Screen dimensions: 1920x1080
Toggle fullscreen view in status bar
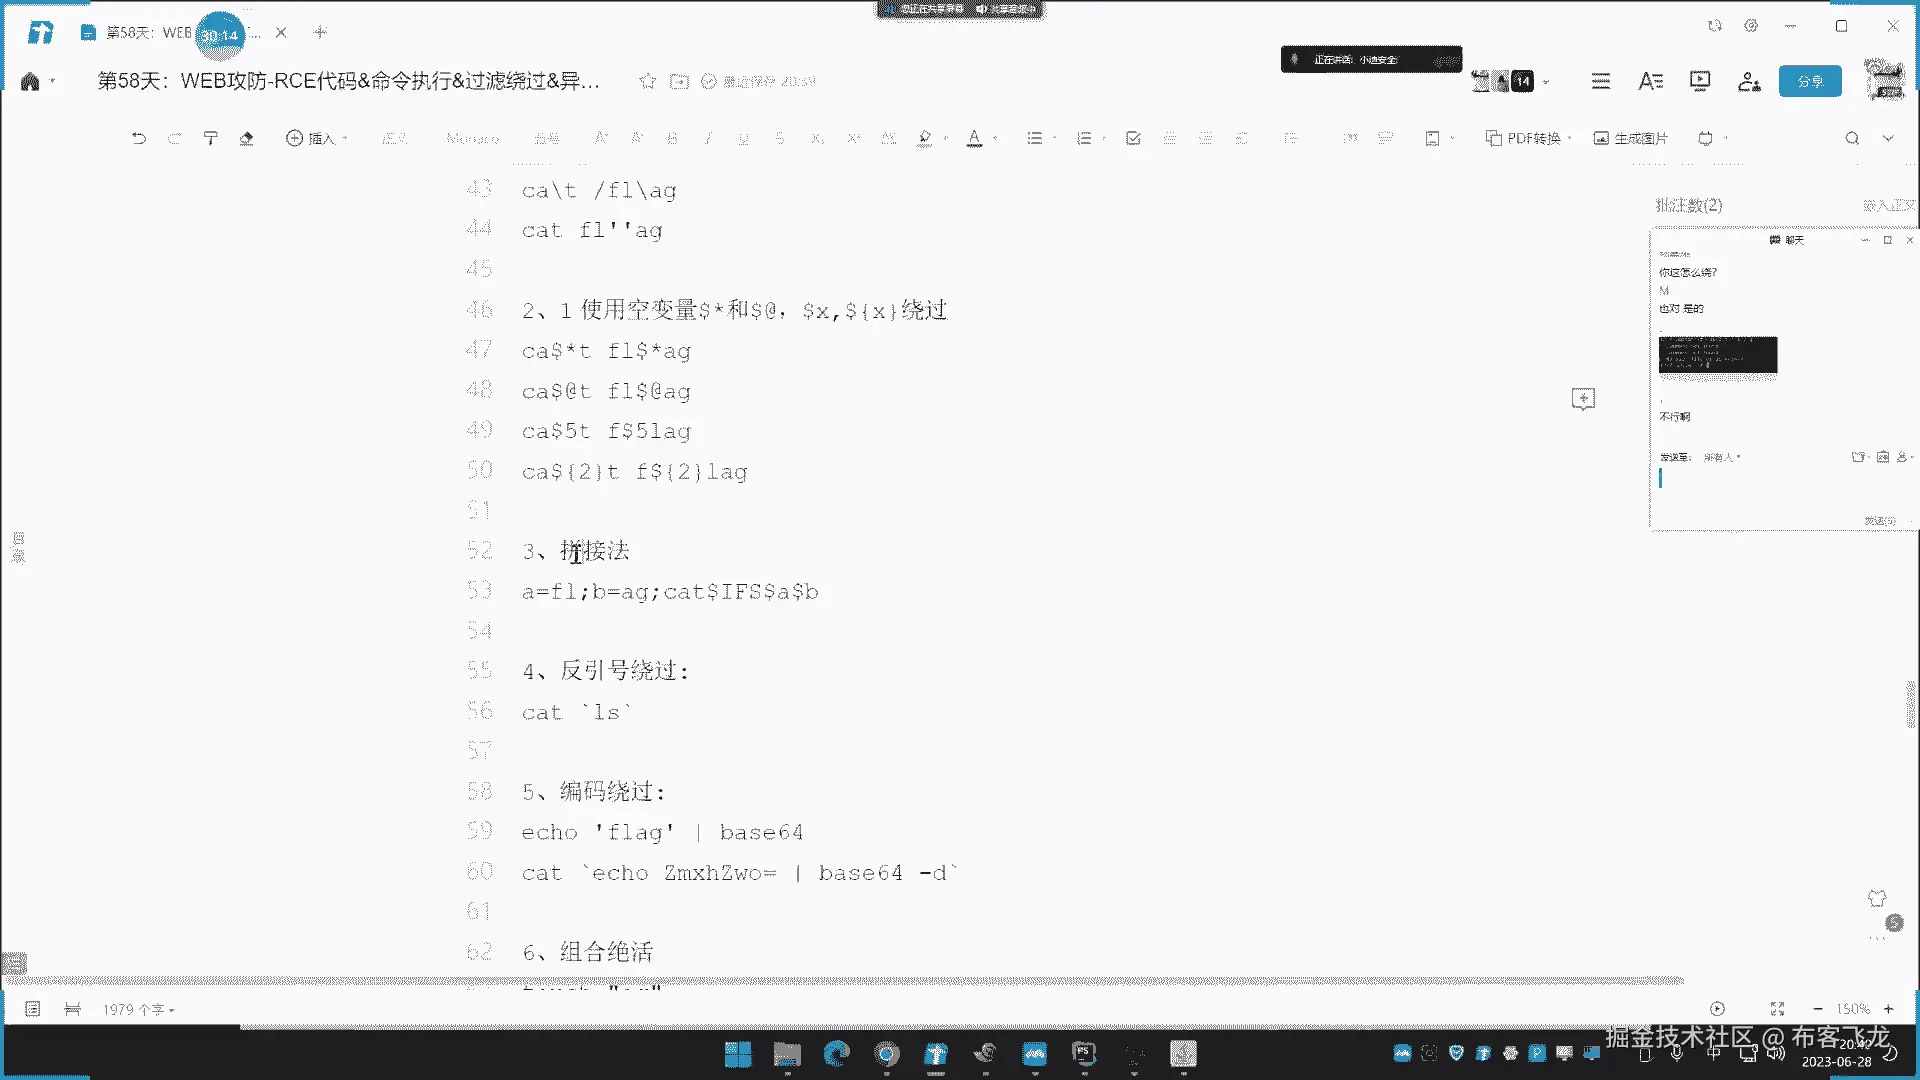pyautogui.click(x=1777, y=1009)
